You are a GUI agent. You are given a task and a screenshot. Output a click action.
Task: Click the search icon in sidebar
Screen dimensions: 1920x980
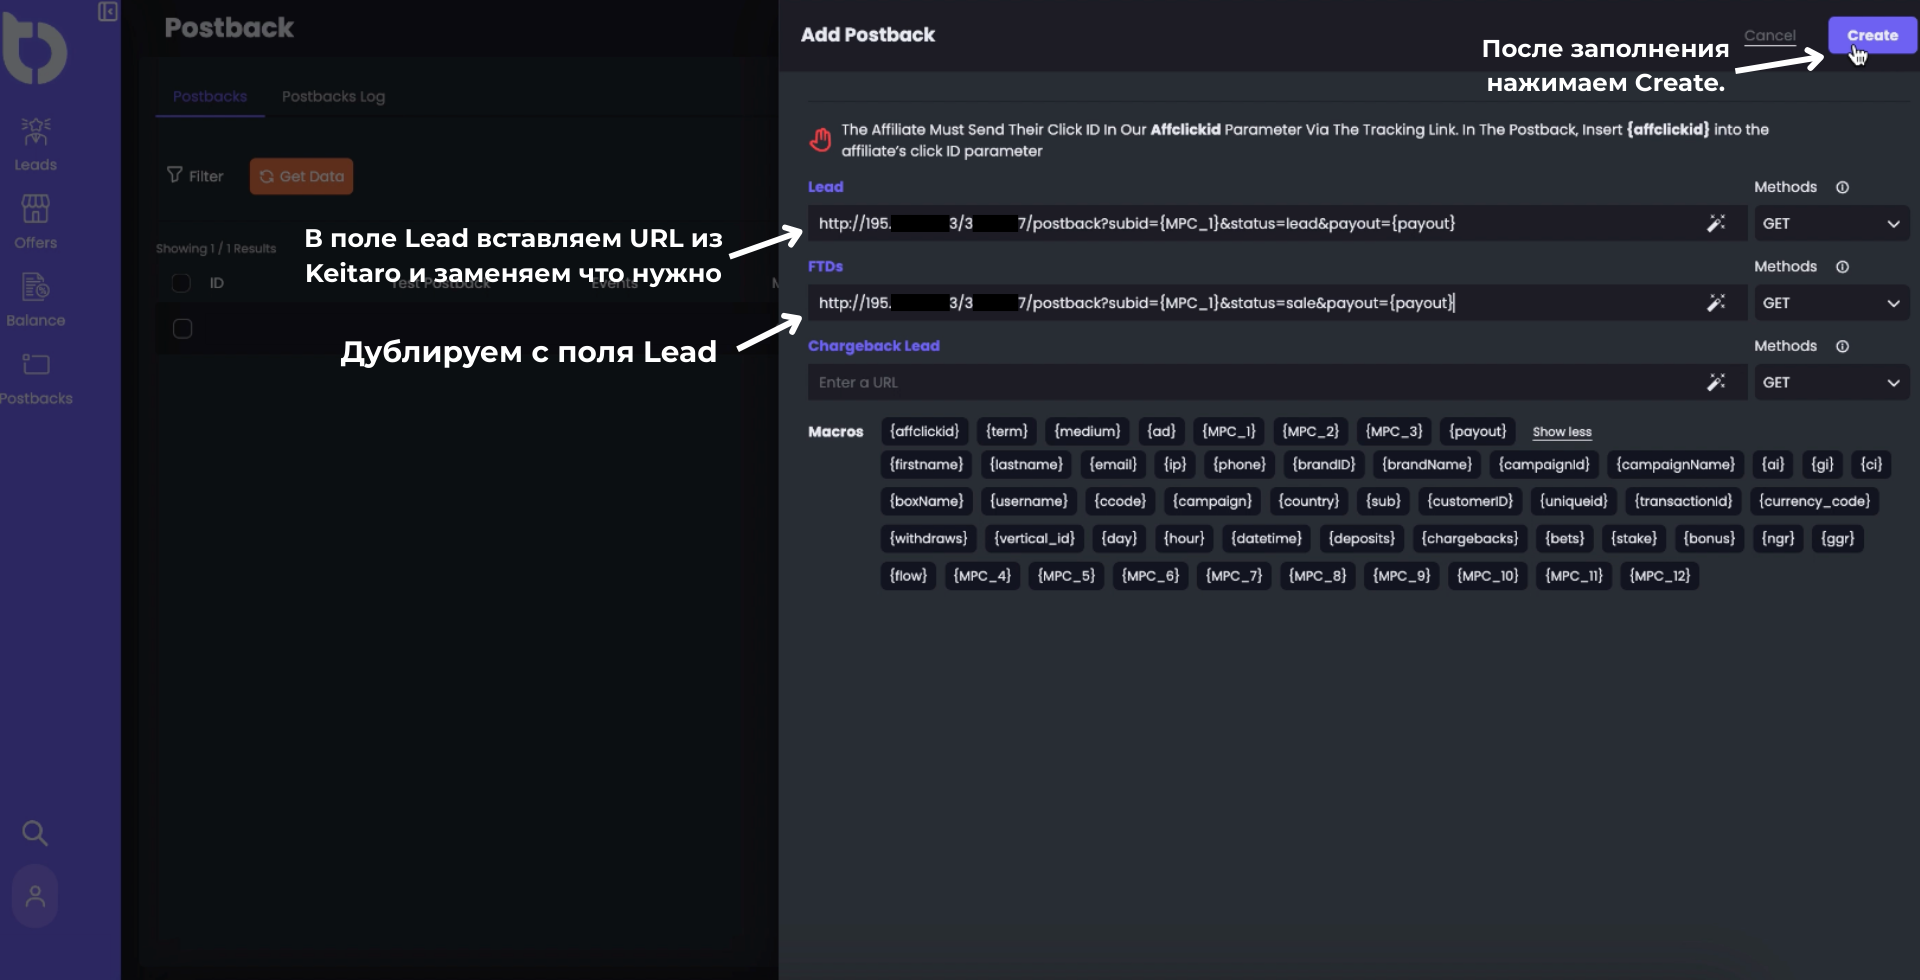click(x=35, y=832)
